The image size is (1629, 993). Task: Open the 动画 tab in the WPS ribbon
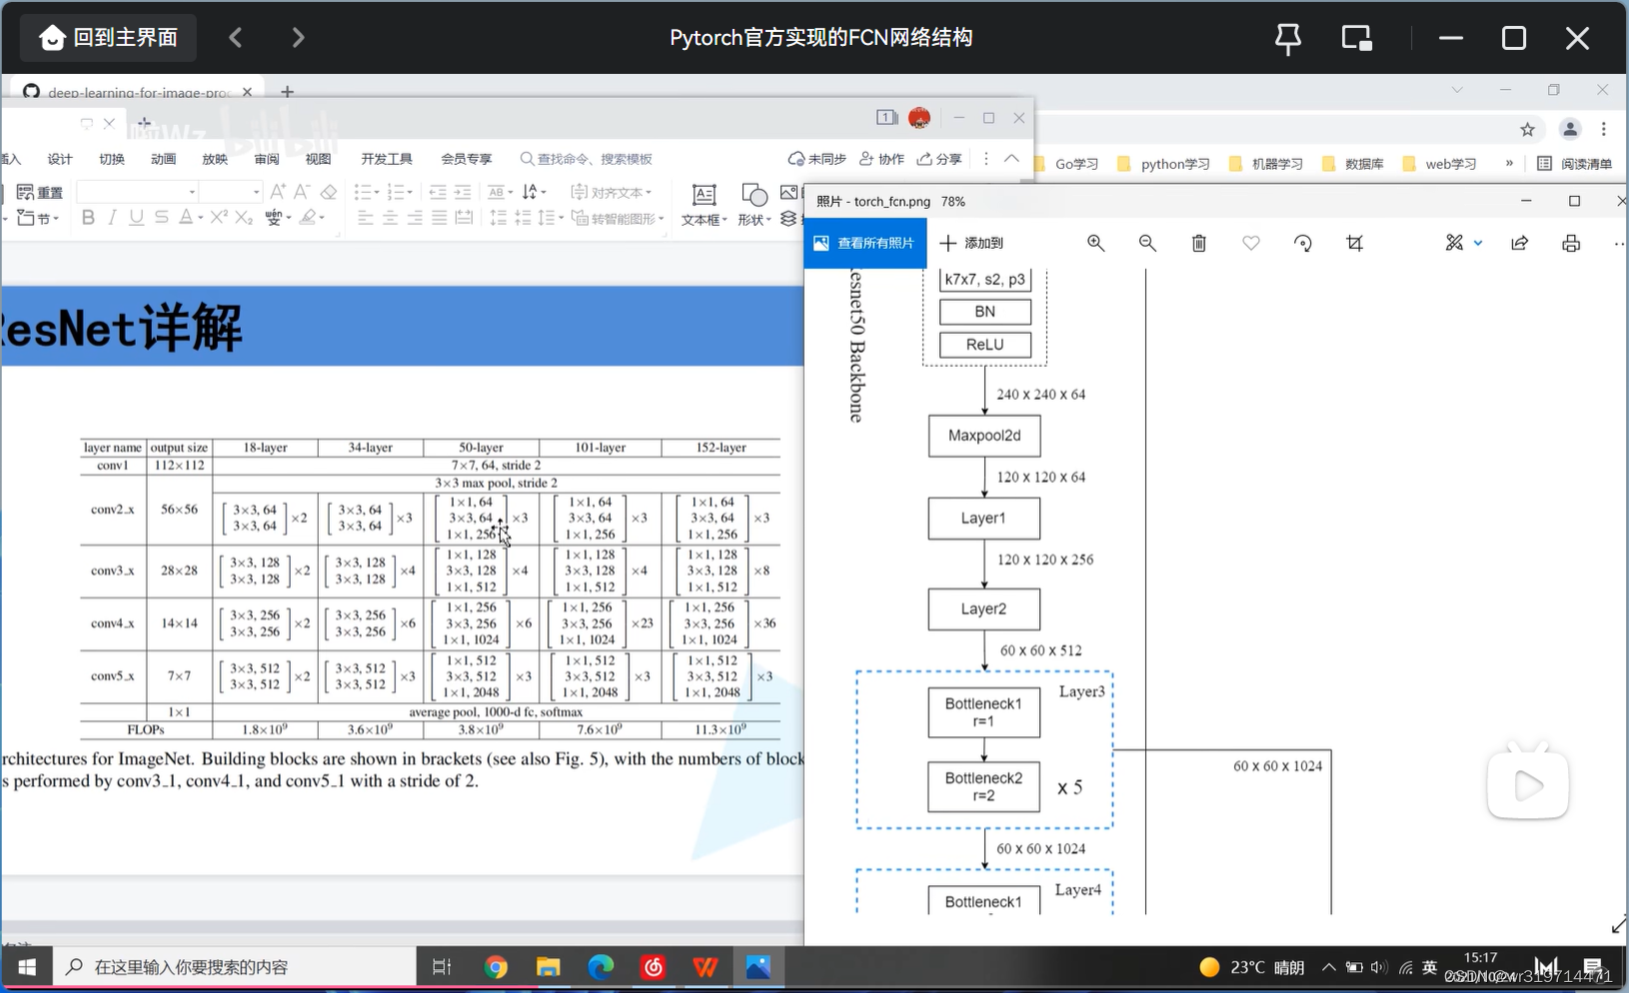[163, 159]
